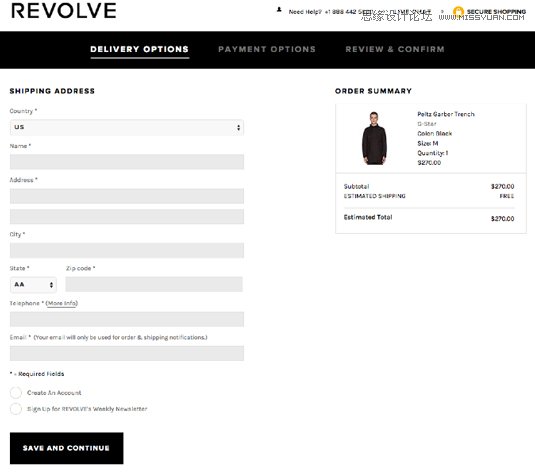This screenshot has height=474, width=535.
Task: Toggle the Create An Account option
Action: 16,393
